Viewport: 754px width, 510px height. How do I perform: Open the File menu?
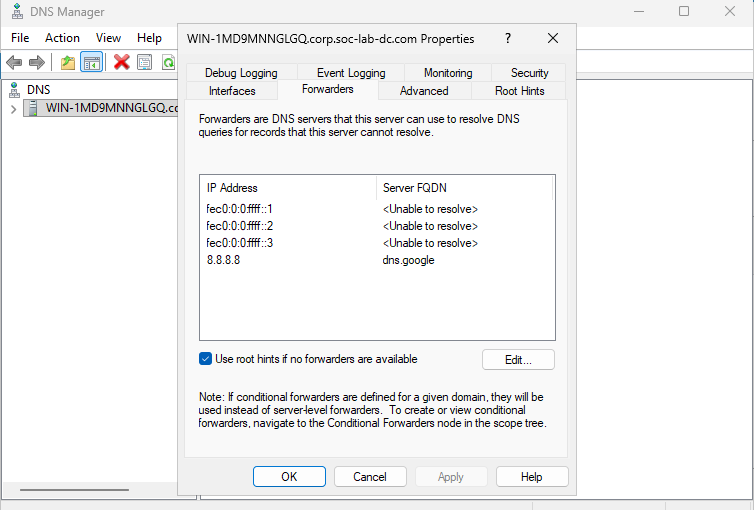click(x=20, y=38)
